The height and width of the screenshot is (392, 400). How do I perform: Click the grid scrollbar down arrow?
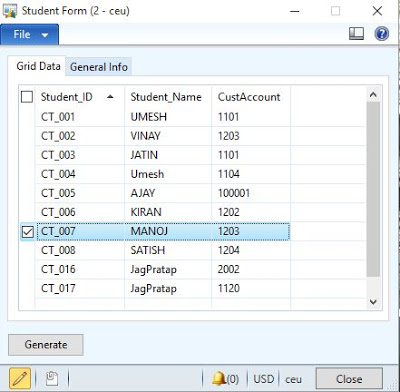click(373, 302)
